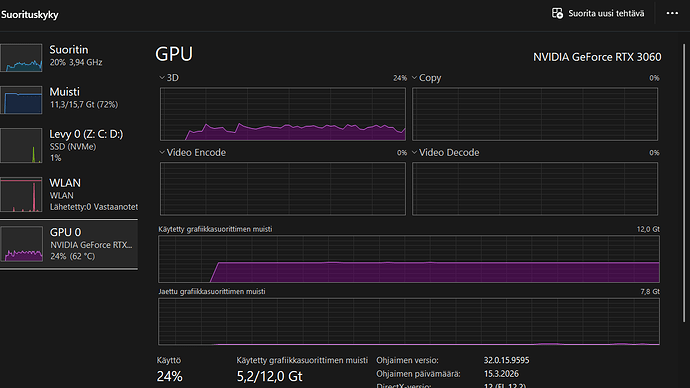Screen dimensions: 690x388
Task: Click the Copy usage graph
Action: tap(535, 114)
